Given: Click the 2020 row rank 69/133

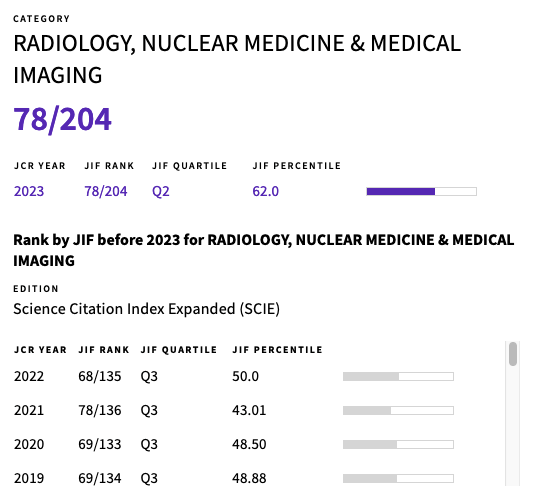Looking at the screenshot, I should point(100,445).
